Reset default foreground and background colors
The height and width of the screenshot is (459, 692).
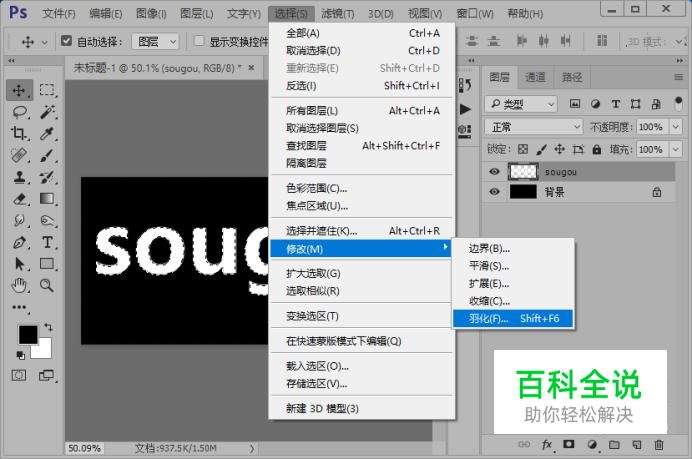point(20,355)
